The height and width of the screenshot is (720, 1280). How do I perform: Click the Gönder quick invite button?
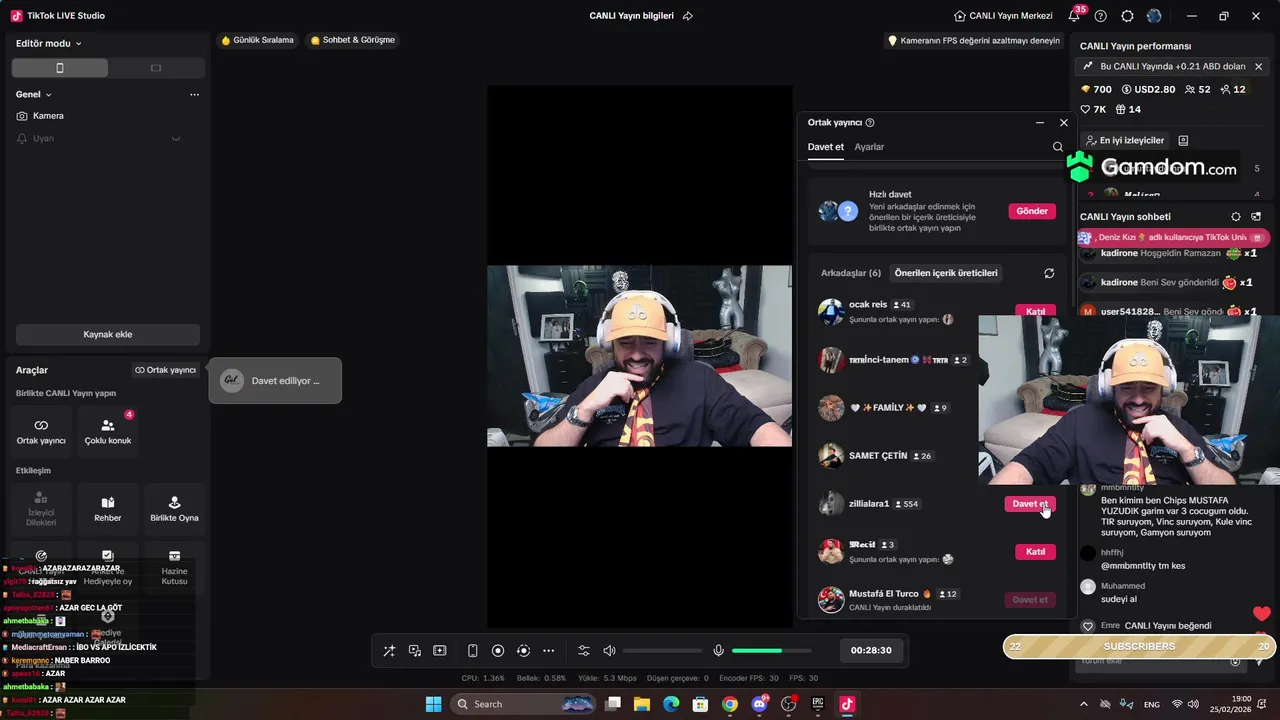pos(1032,211)
